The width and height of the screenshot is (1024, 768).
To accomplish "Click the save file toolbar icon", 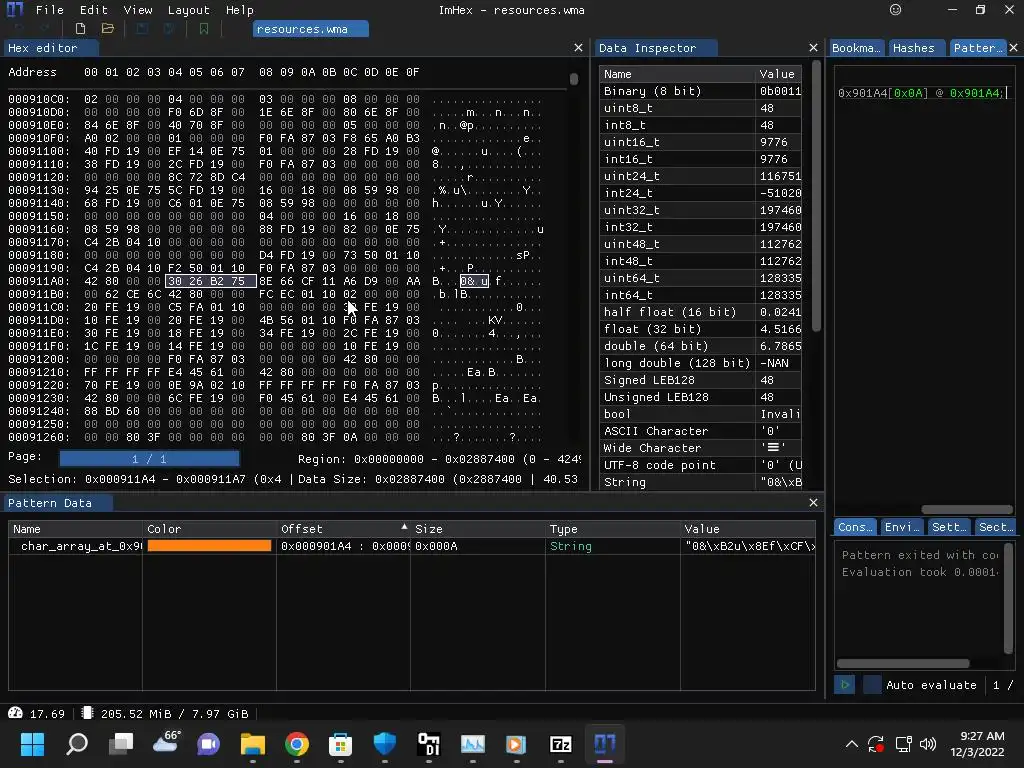I will click(142, 29).
